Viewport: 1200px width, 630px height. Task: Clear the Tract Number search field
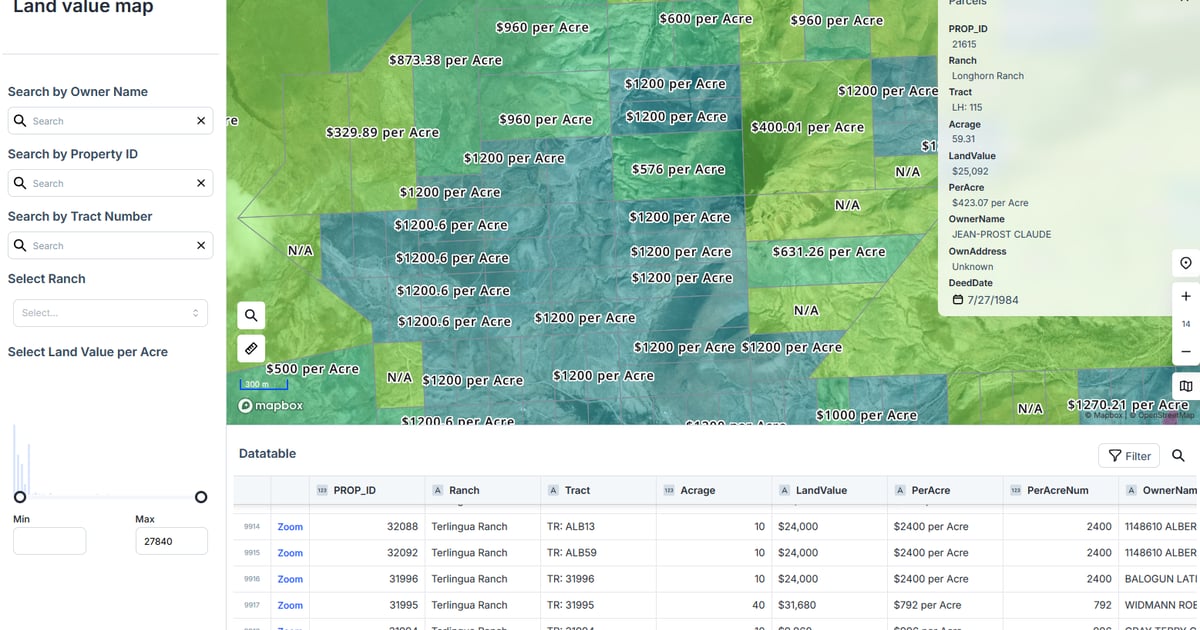(x=200, y=245)
